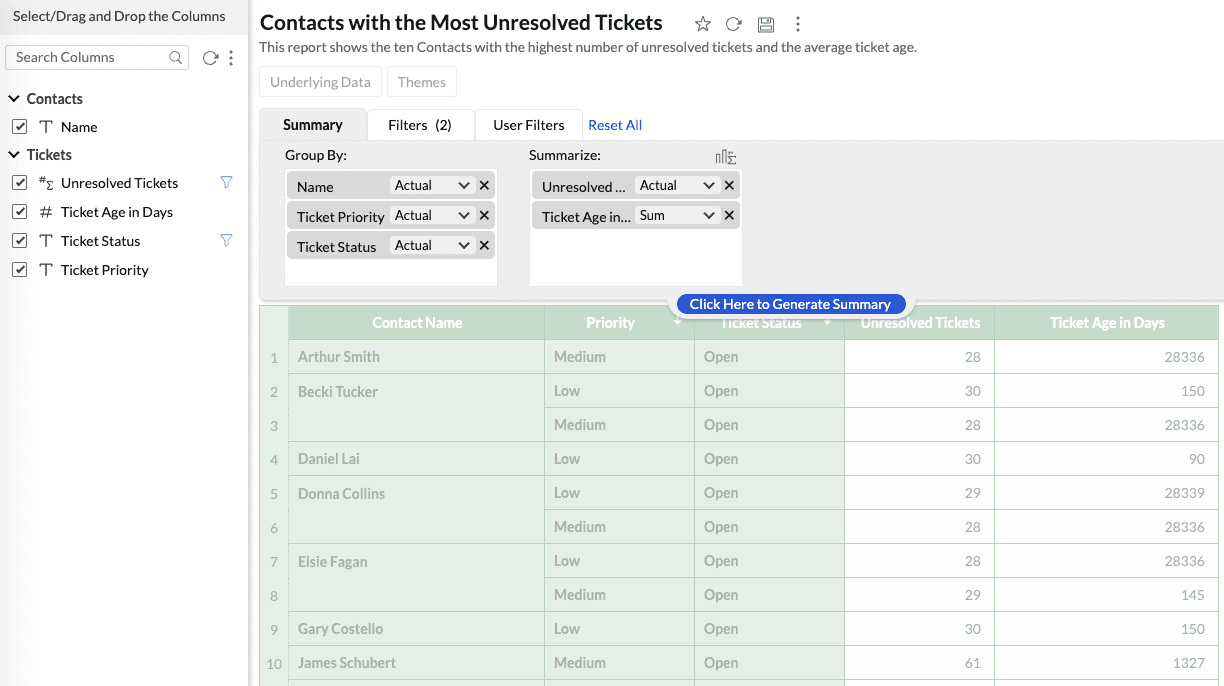
Task: Click the 90 ticket age value
Action: point(1197,459)
